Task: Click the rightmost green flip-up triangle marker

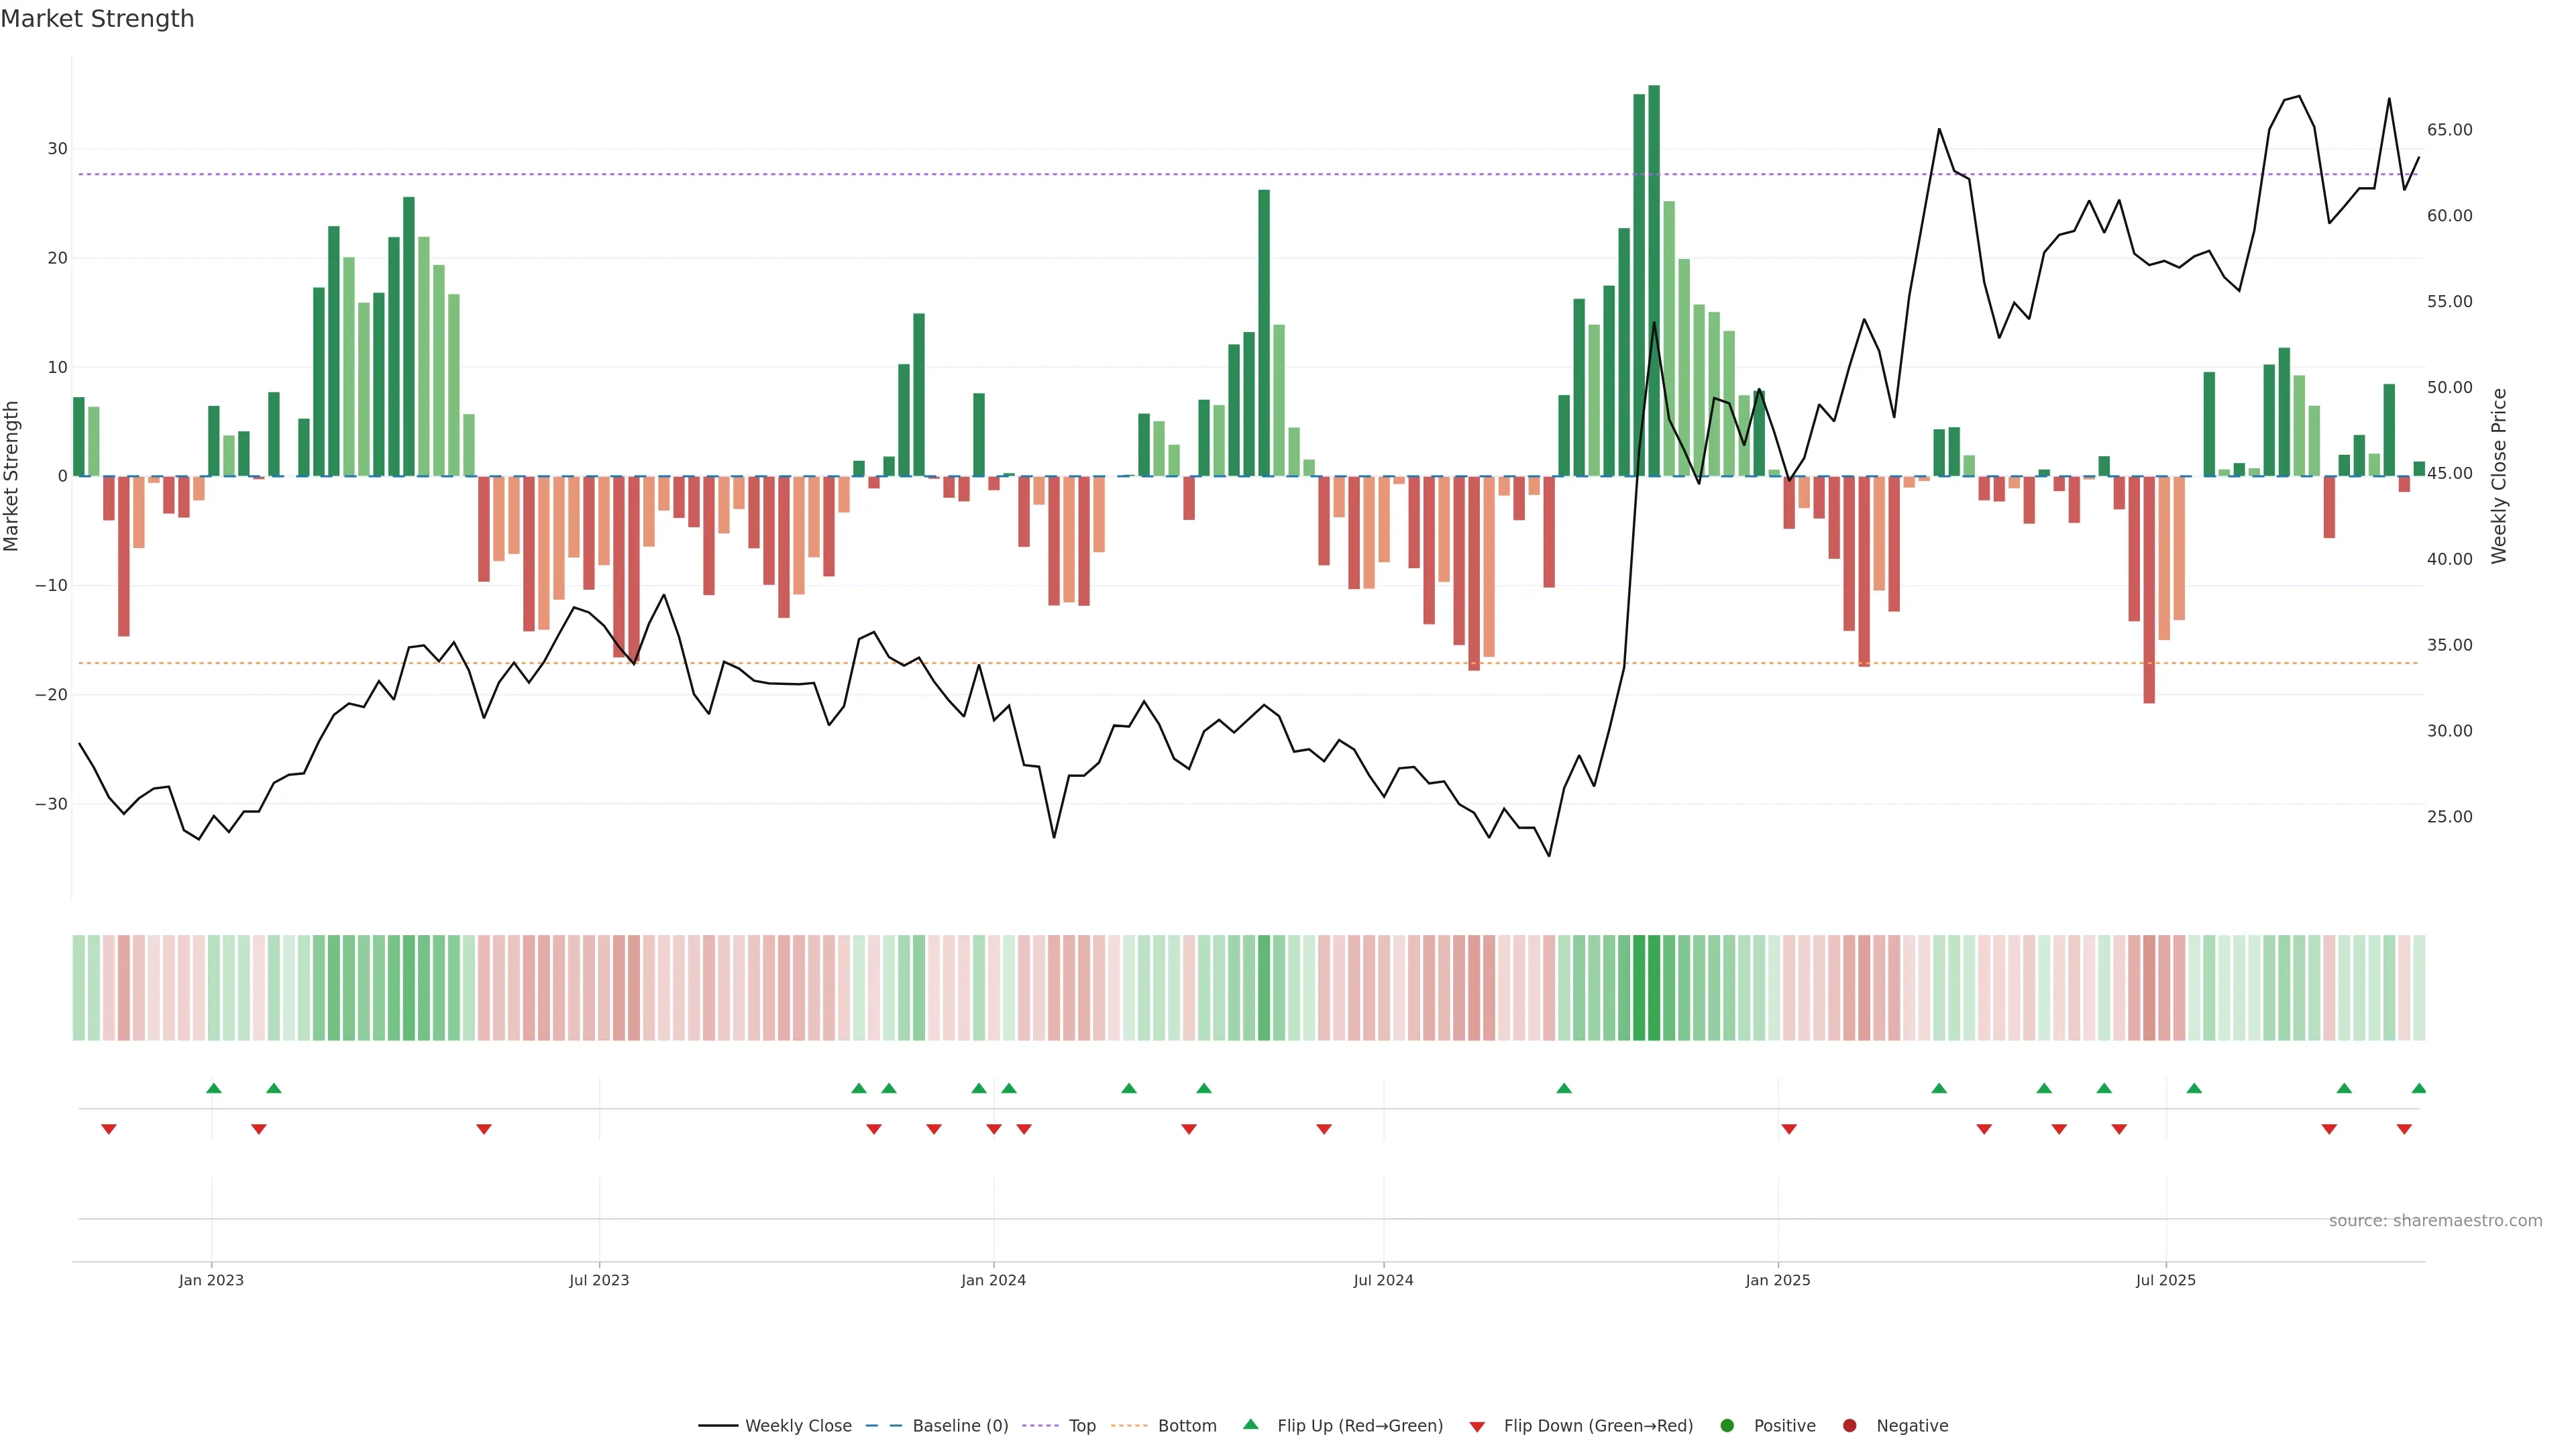Action: 2418,1088
